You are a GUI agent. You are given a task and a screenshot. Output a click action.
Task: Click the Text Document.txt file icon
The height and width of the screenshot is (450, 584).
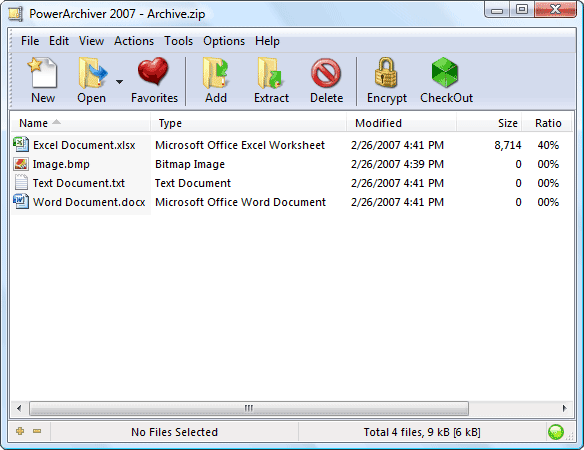click(21, 183)
